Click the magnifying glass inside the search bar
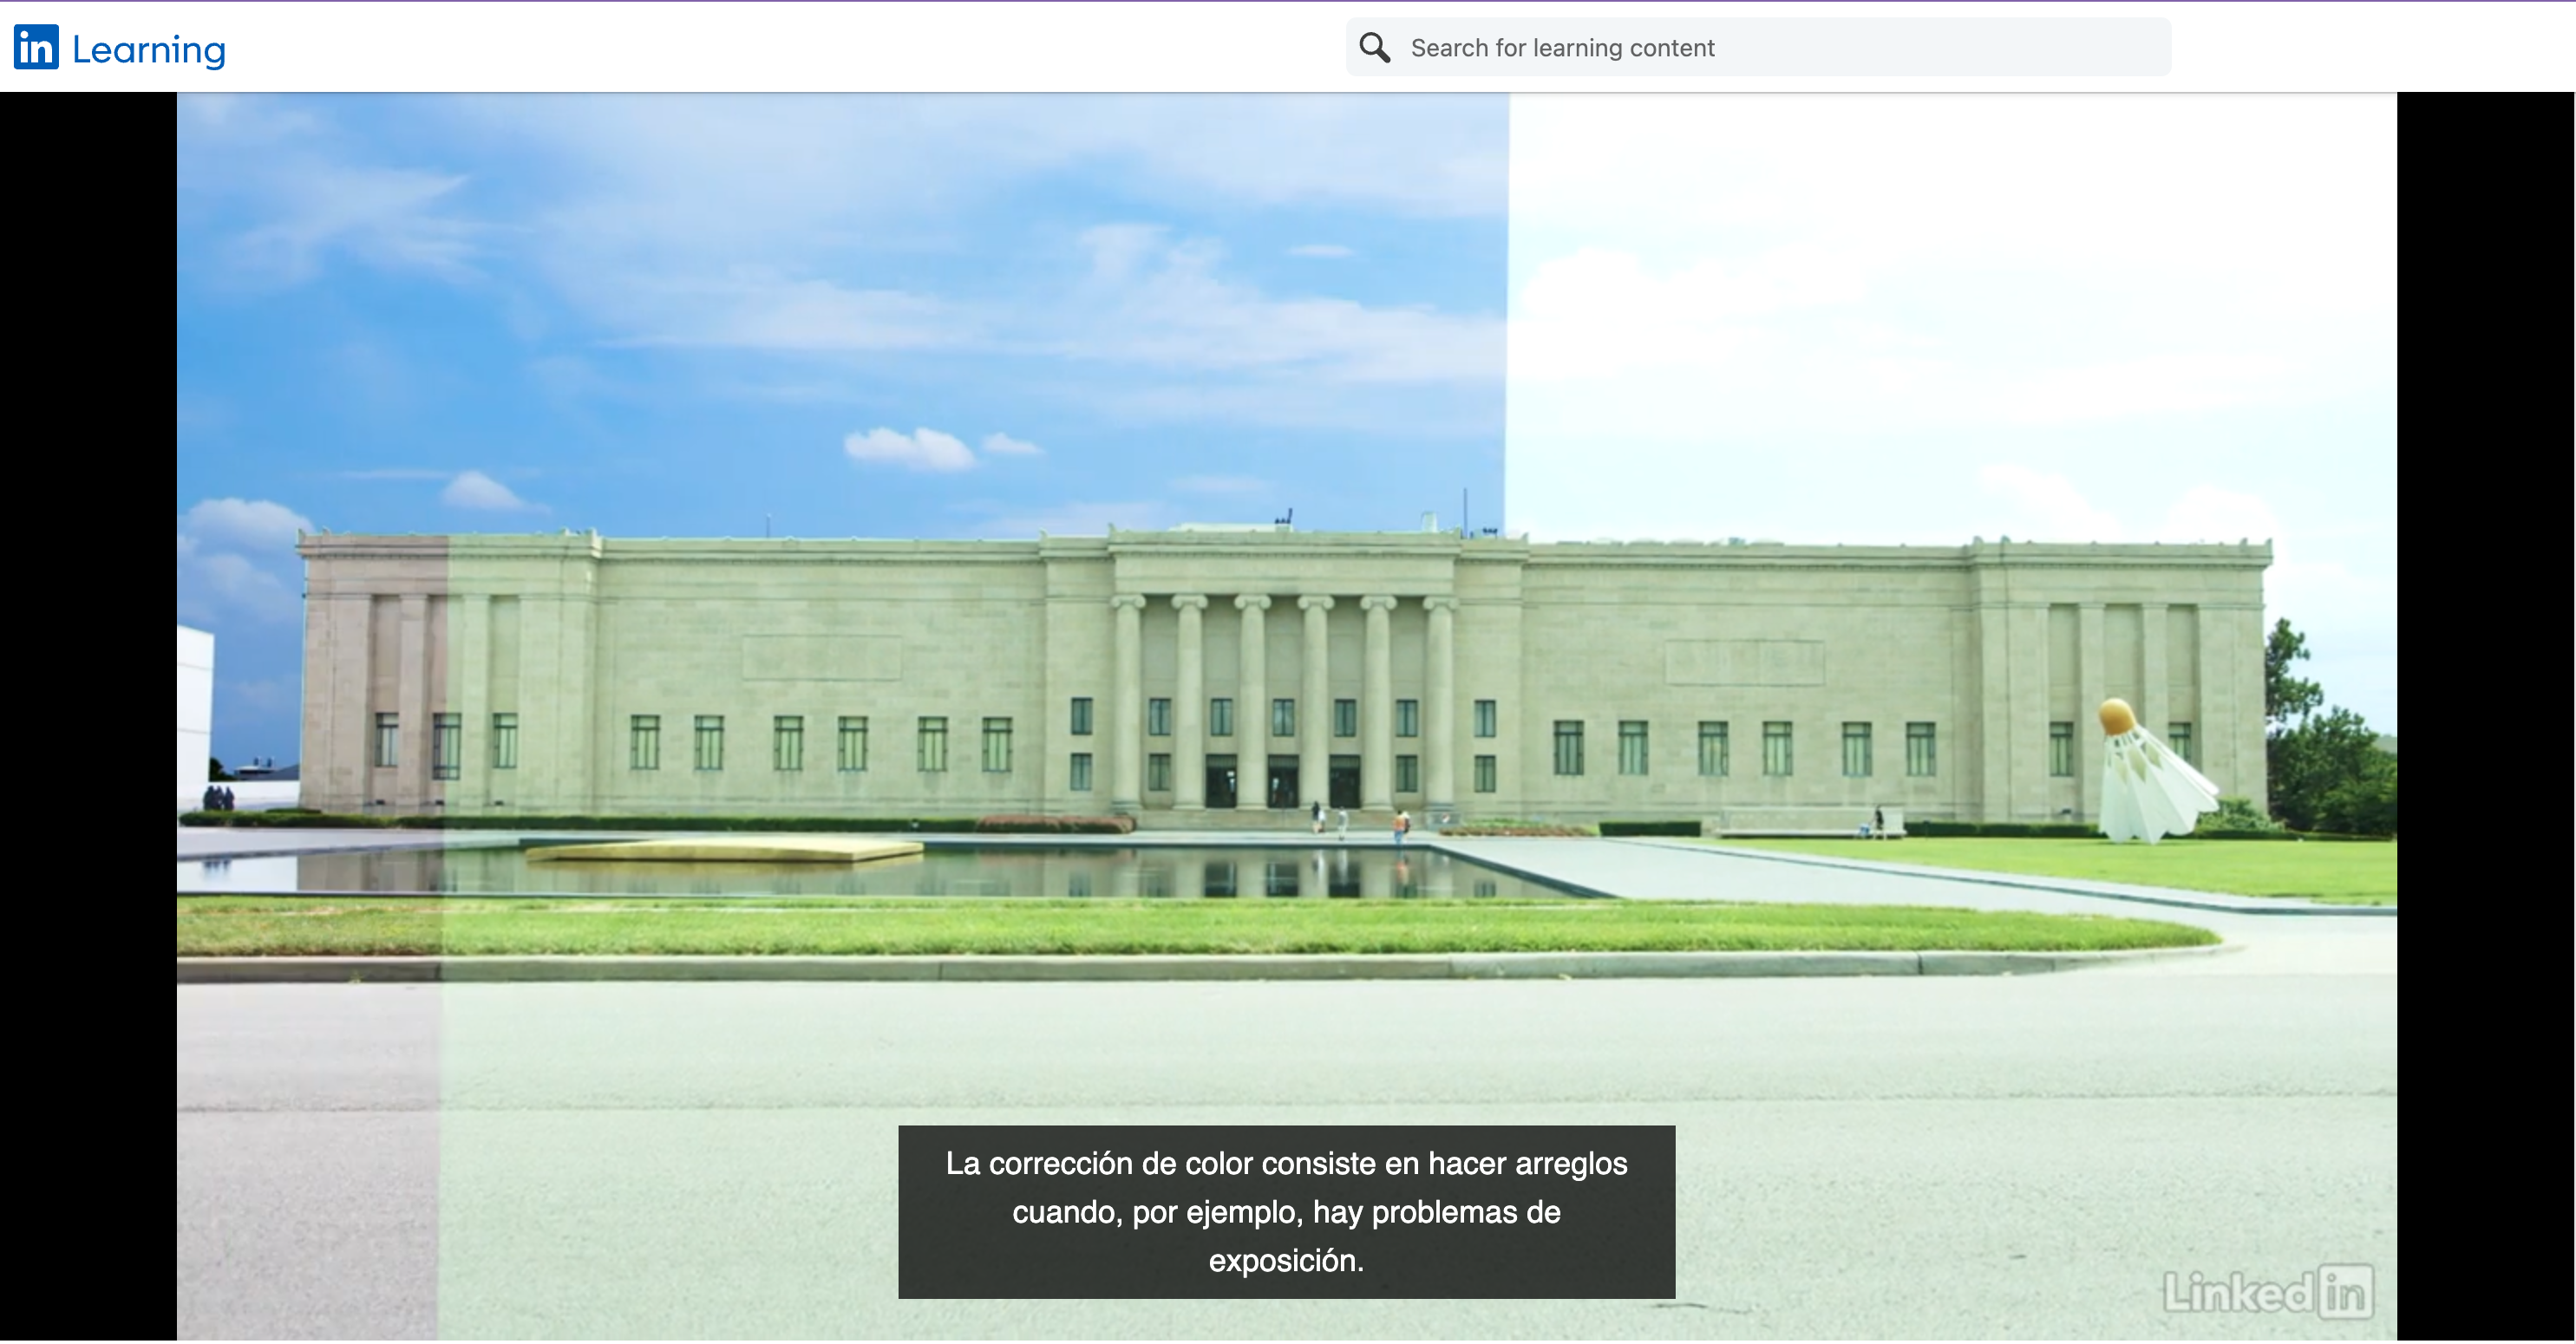This screenshot has width=2576, height=1344. (1375, 46)
